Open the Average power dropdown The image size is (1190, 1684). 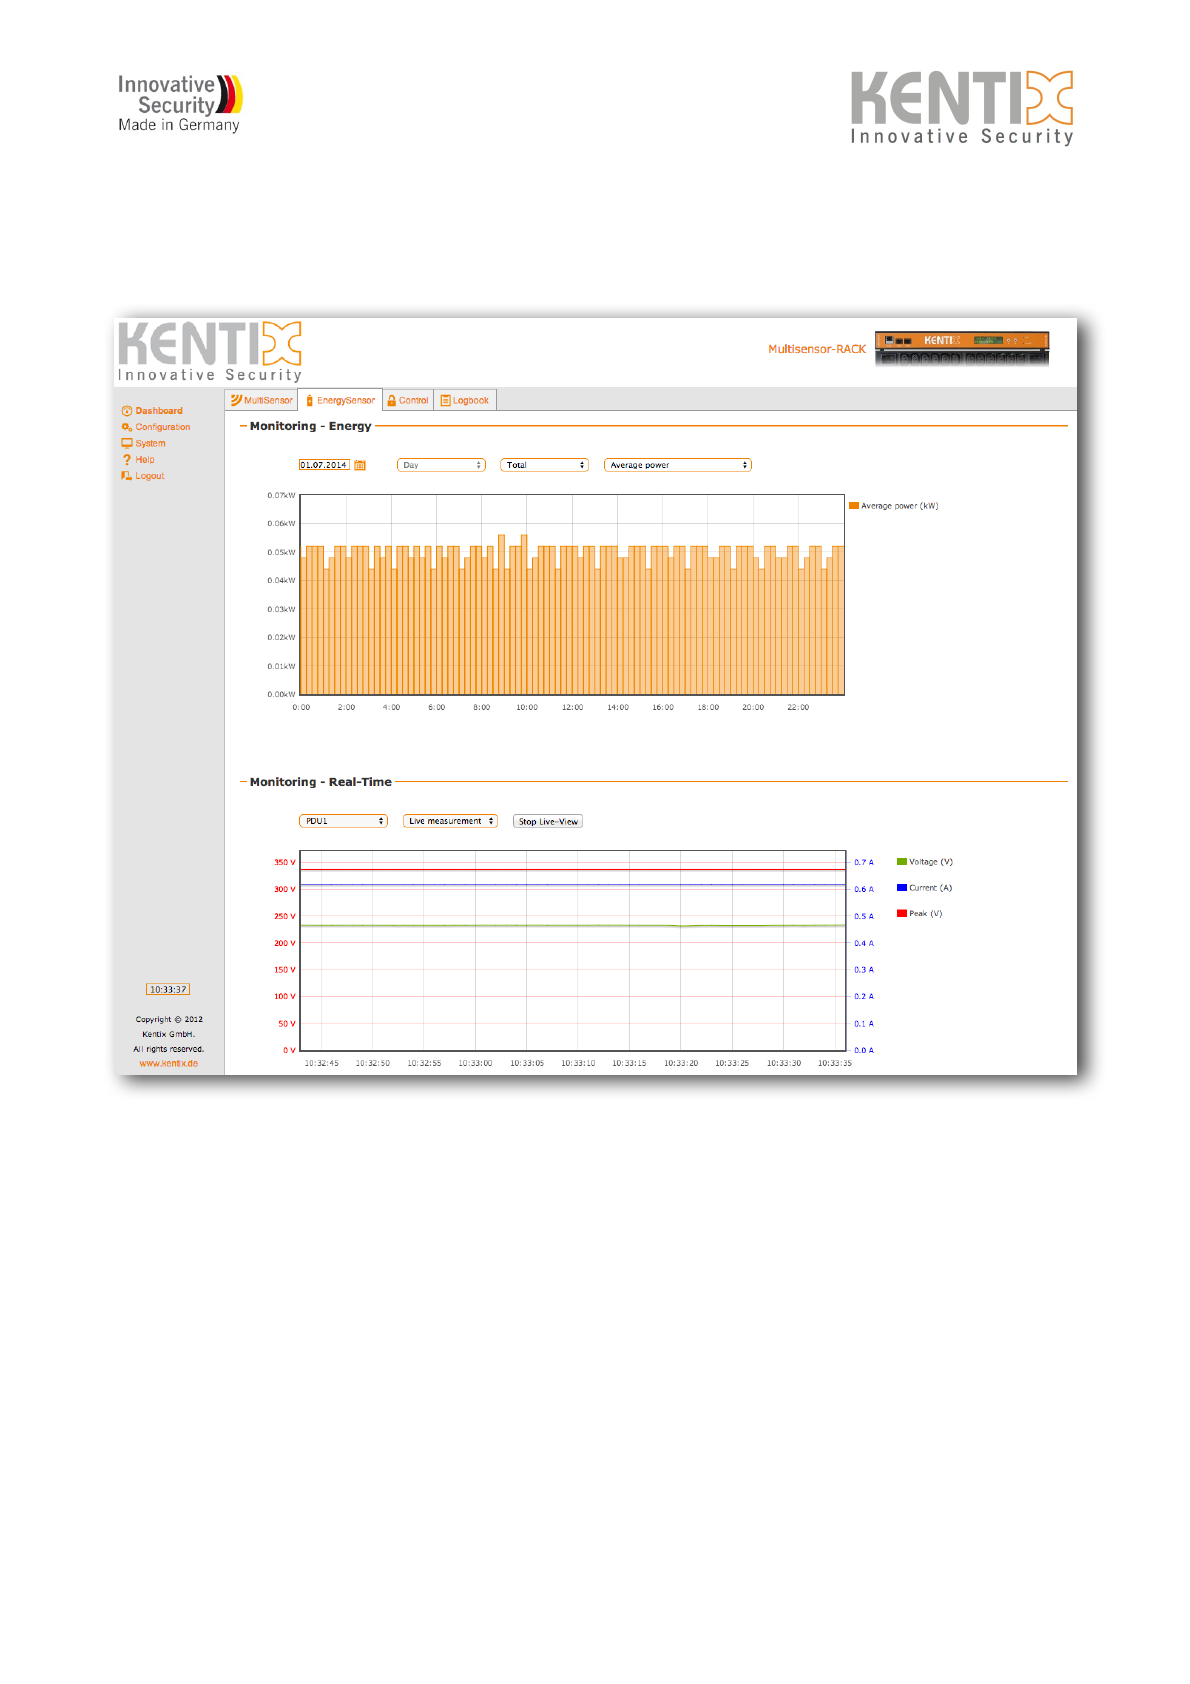point(678,465)
